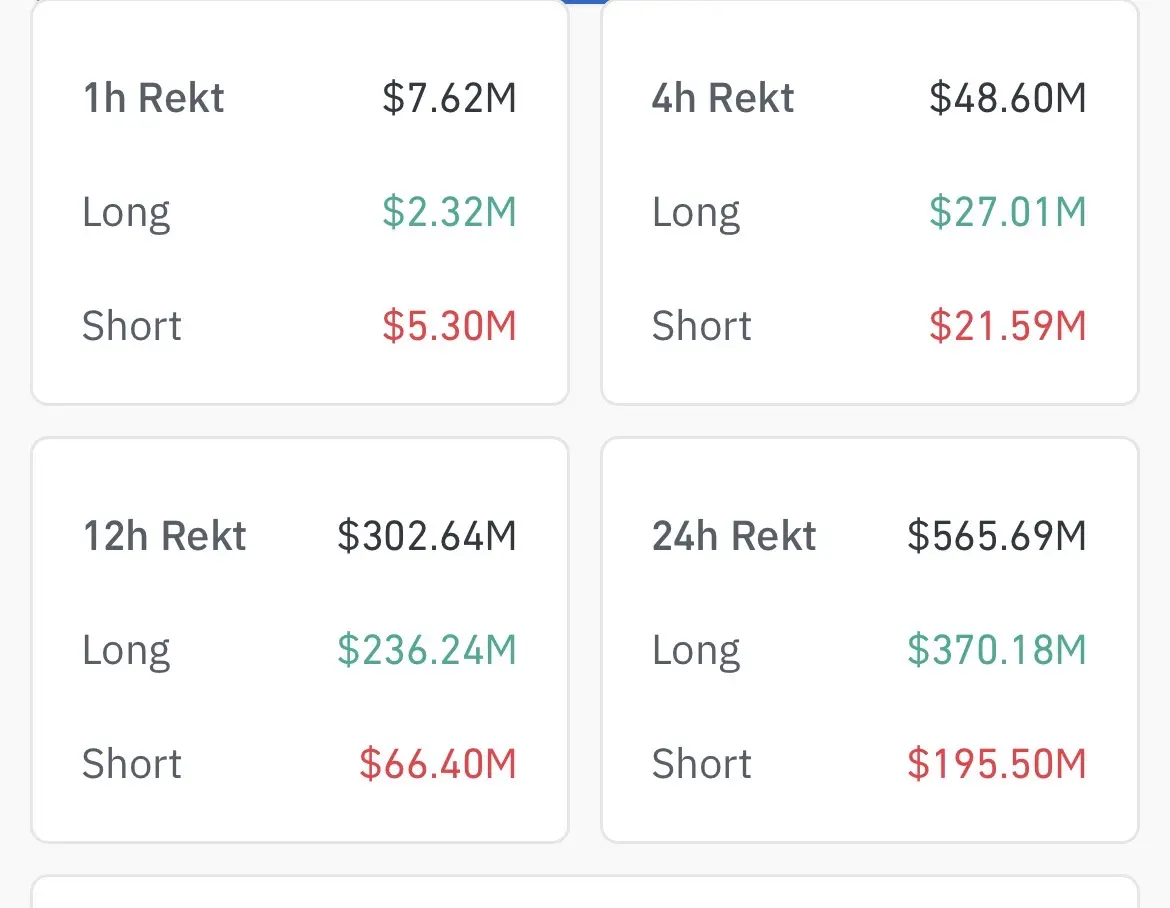Image resolution: width=1170 pixels, height=908 pixels.
Task: Select the 4h long amount $27.01M
Action: 1007,212
